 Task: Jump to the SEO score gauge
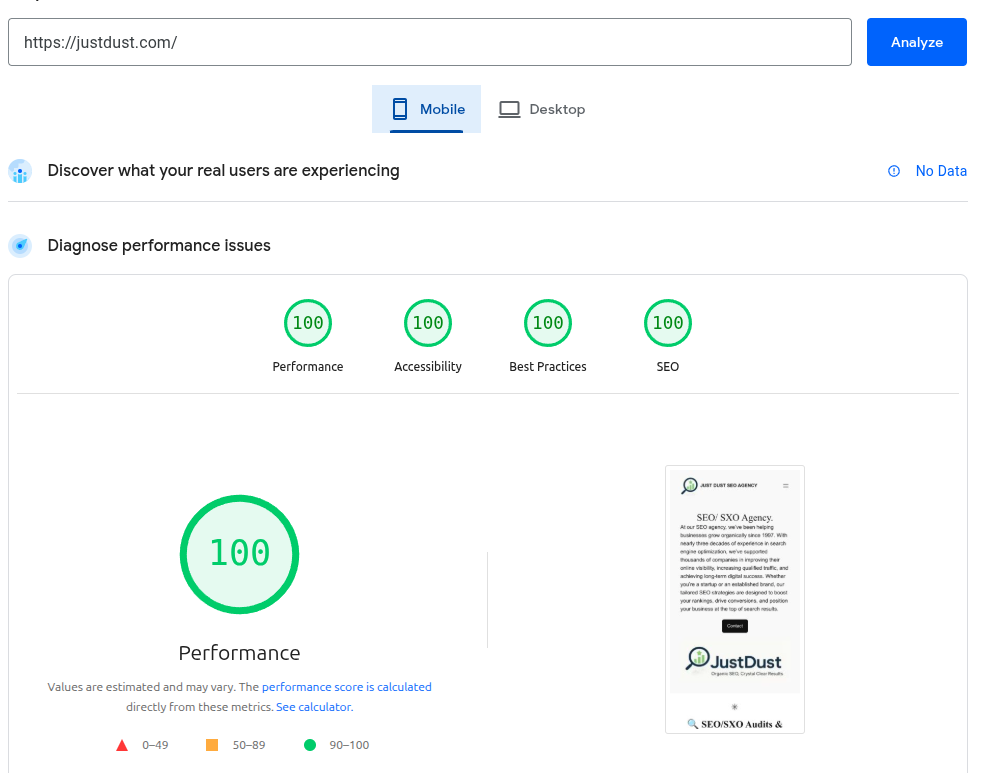click(668, 323)
